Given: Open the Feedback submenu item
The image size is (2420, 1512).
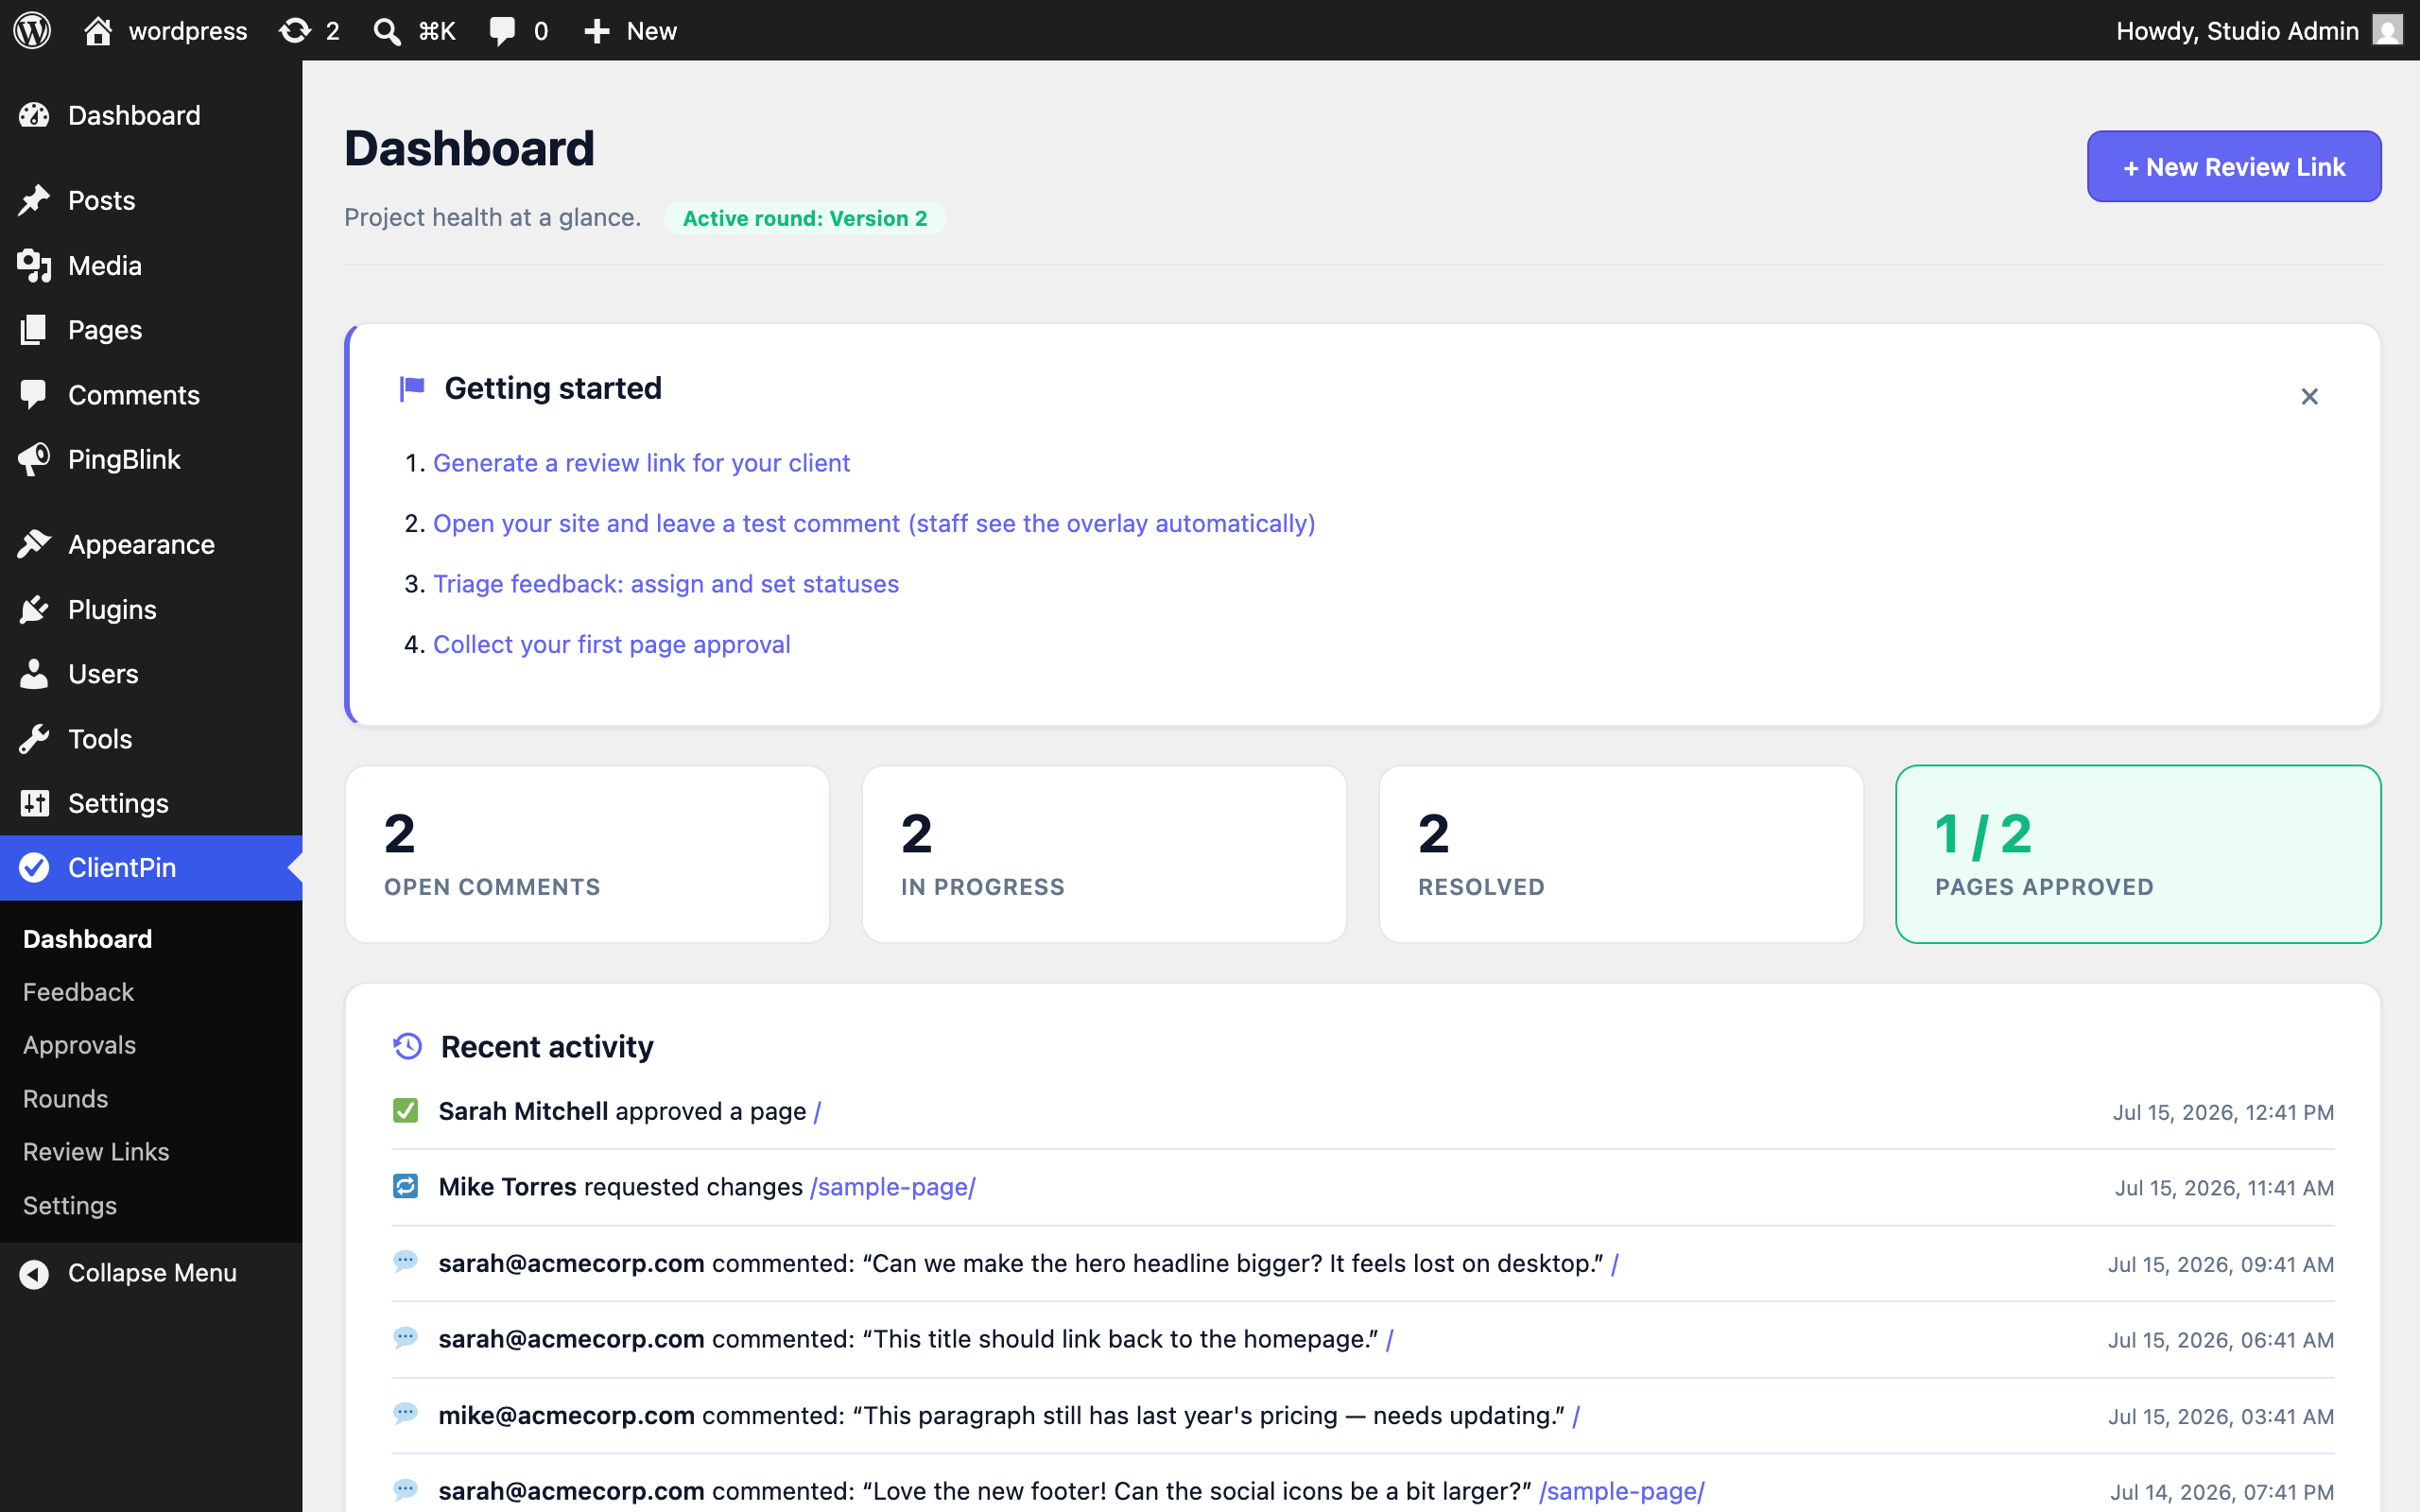Looking at the screenshot, I should [x=78, y=992].
